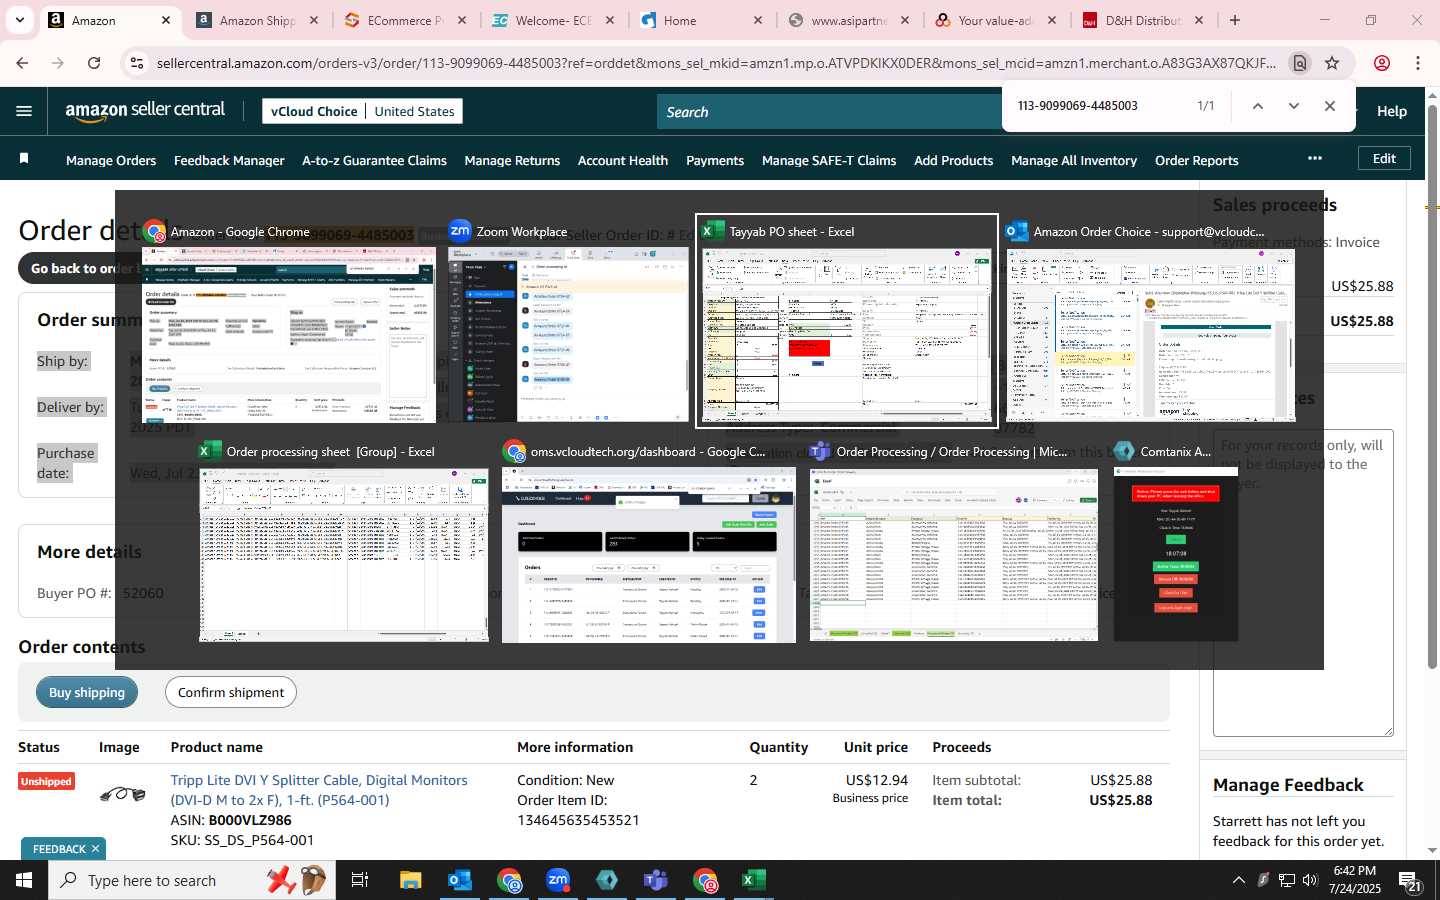
Task: Click the Windows taskbar search box
Action: click(192, 880)
